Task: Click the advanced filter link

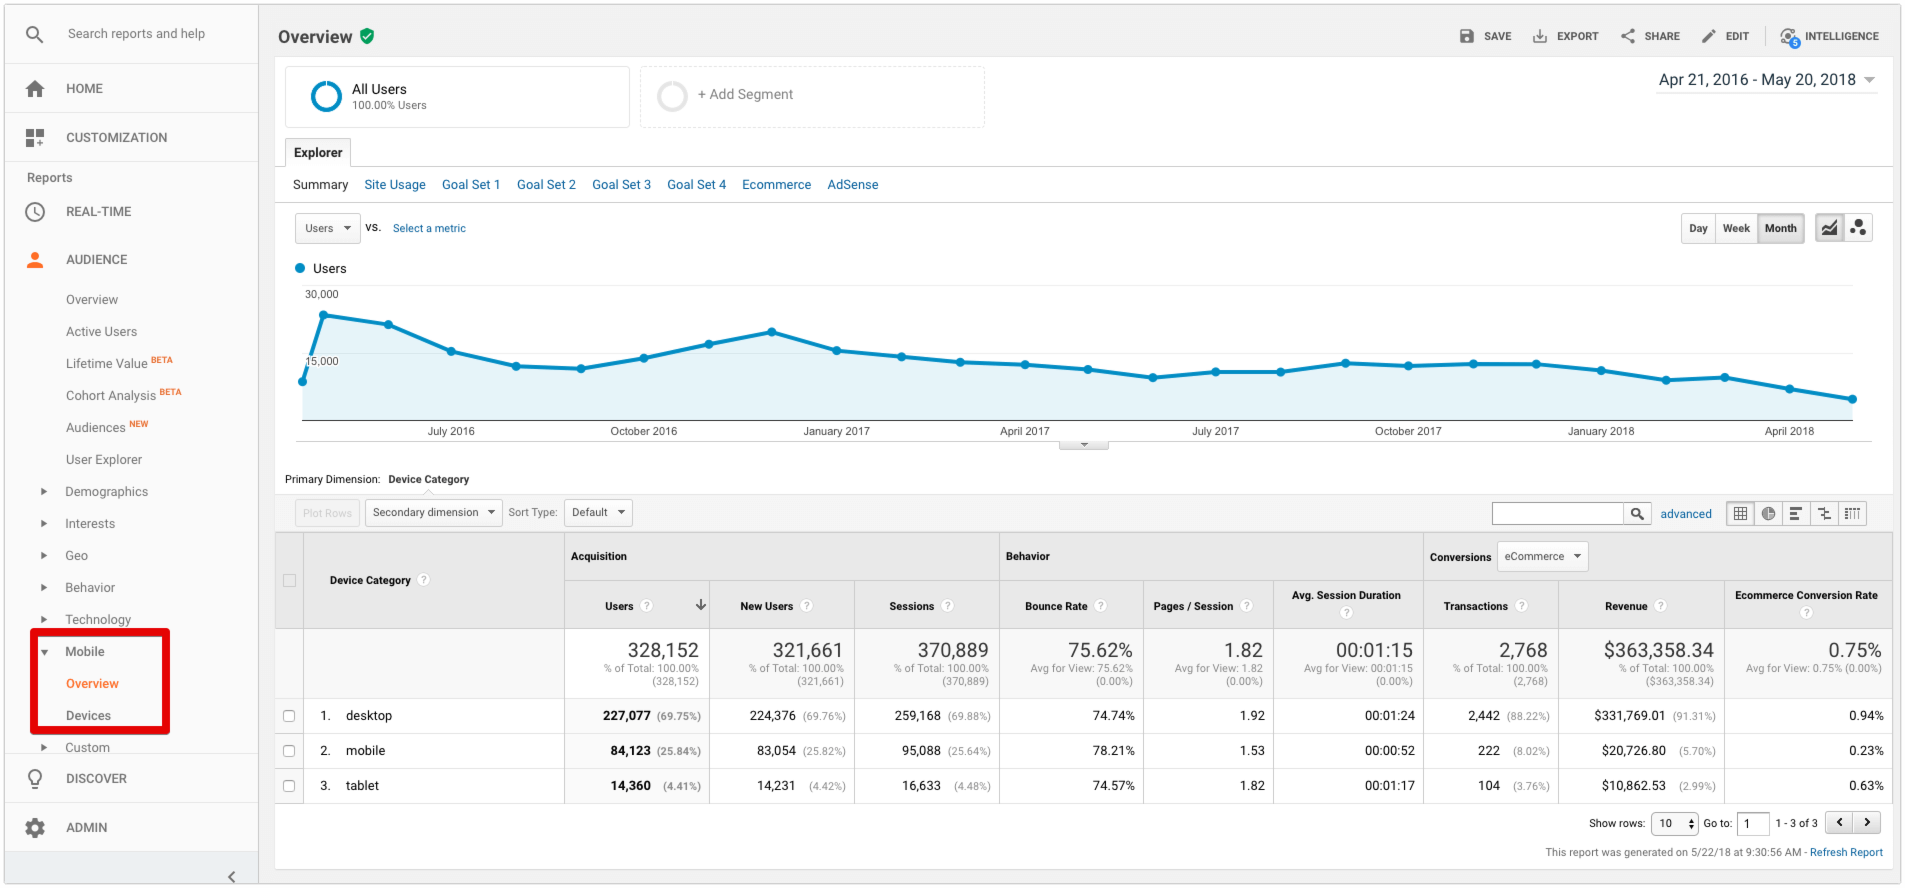Action: click(1686, 514)
